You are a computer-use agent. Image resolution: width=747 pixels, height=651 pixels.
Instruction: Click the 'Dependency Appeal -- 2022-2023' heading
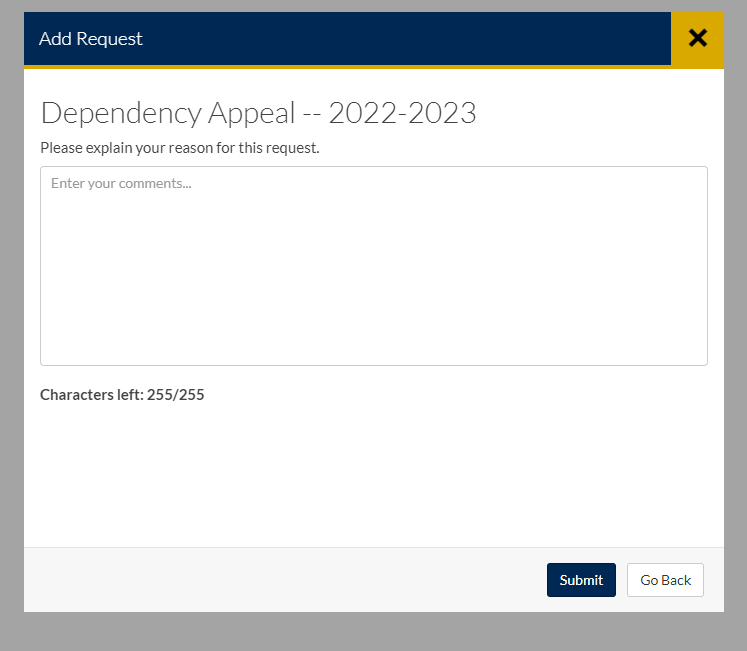259,113
